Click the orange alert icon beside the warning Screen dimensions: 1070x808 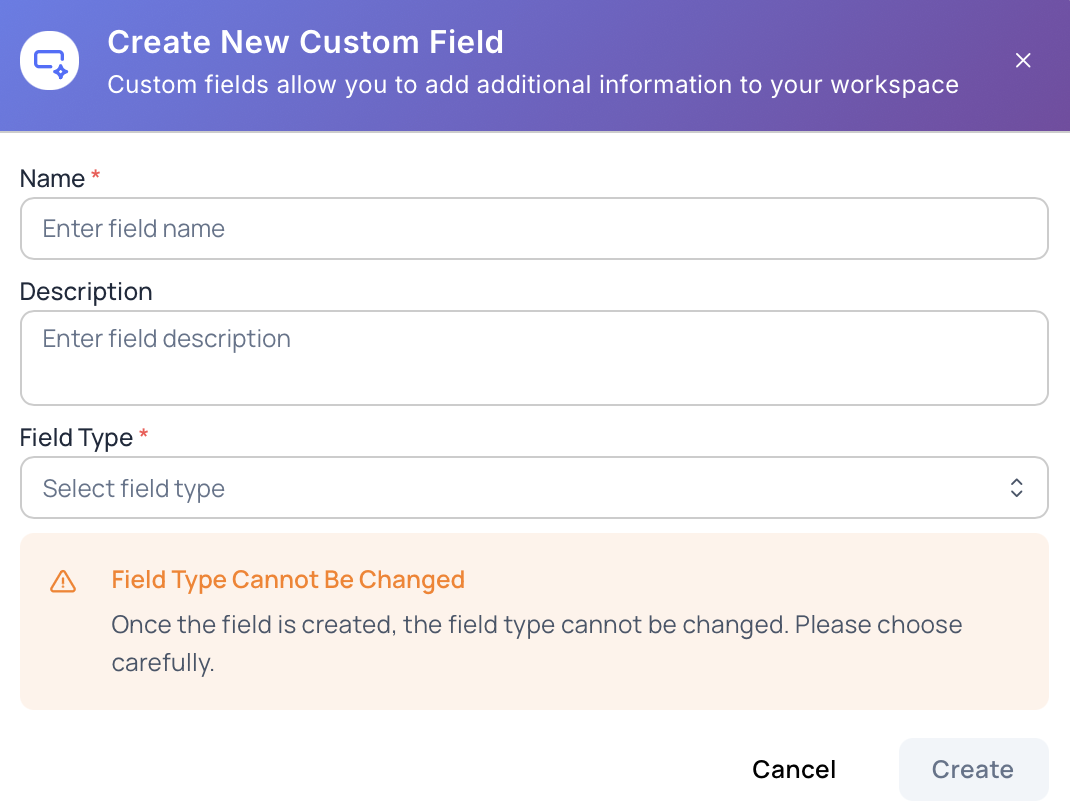pos(63,580)
